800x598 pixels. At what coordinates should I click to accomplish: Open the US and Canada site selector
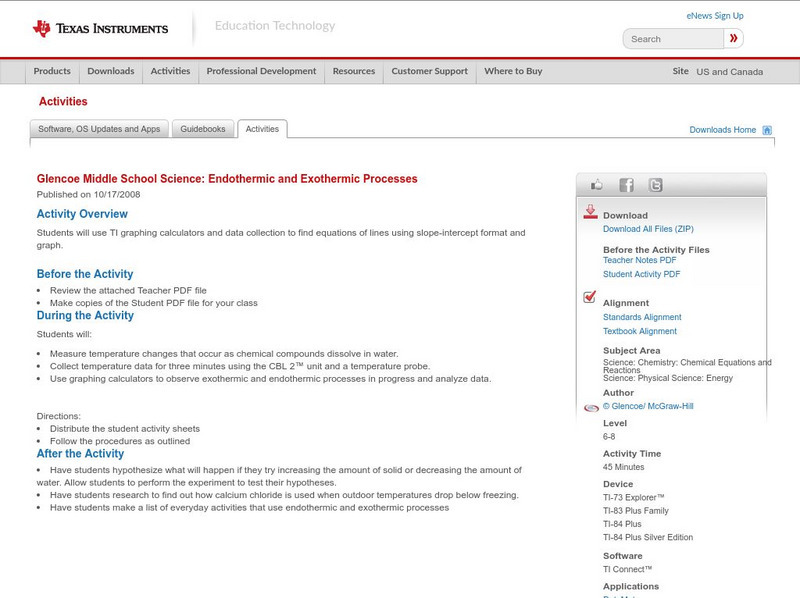pyautogui.click(x=730, y=72)
